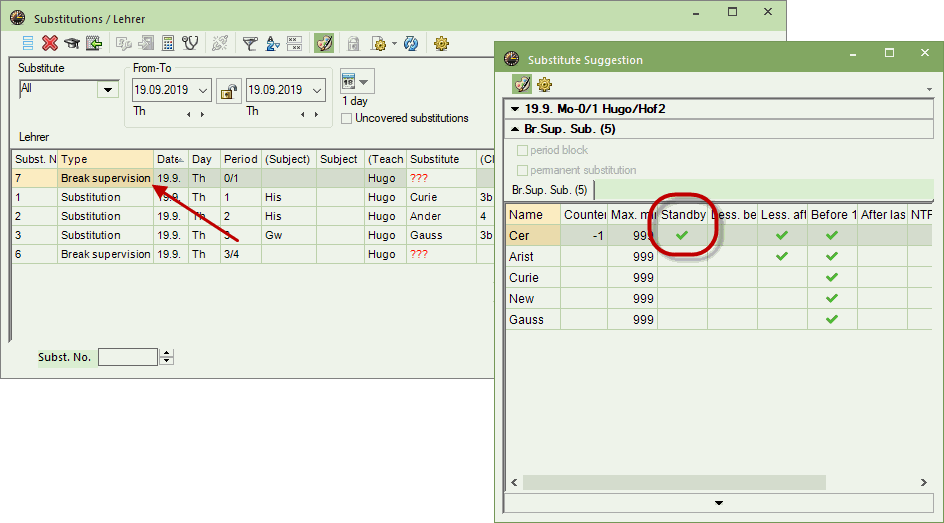Click the greyed-out chain link icon

tap(220, 43)
